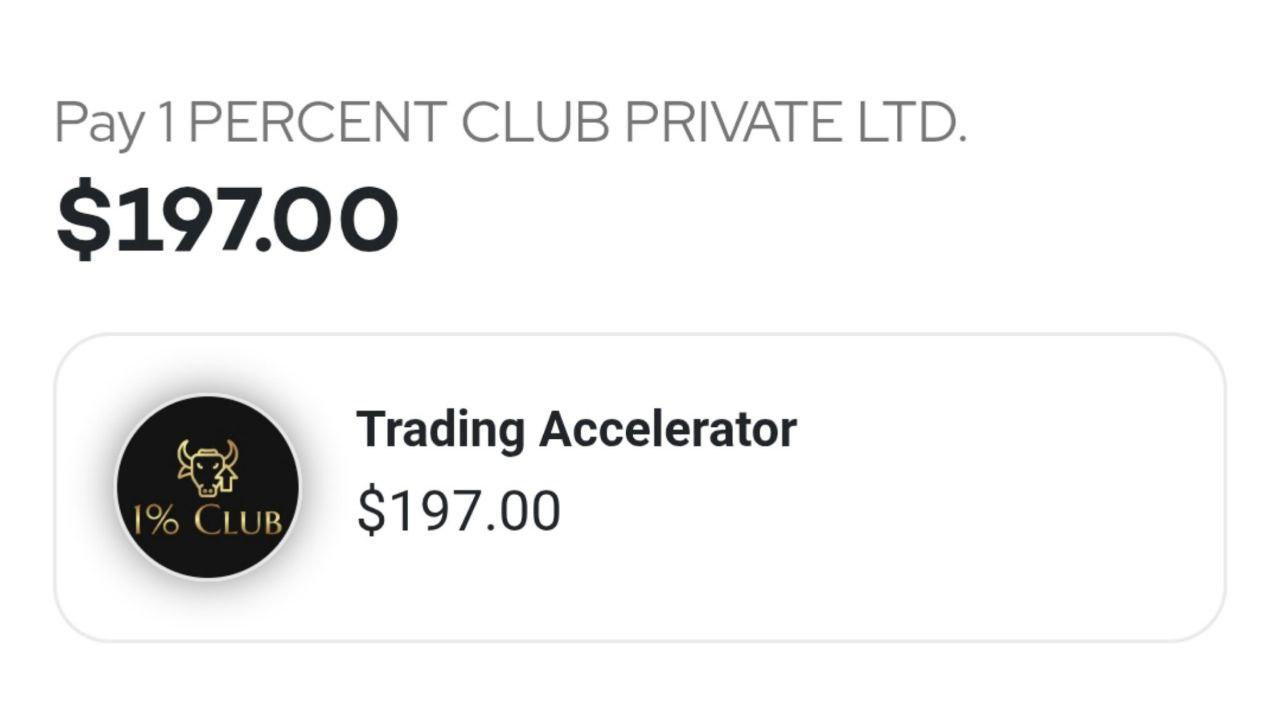Click the bold $197.00 total amount
The width and height of the screenshot is (1280, 705).
click(227, 220)
